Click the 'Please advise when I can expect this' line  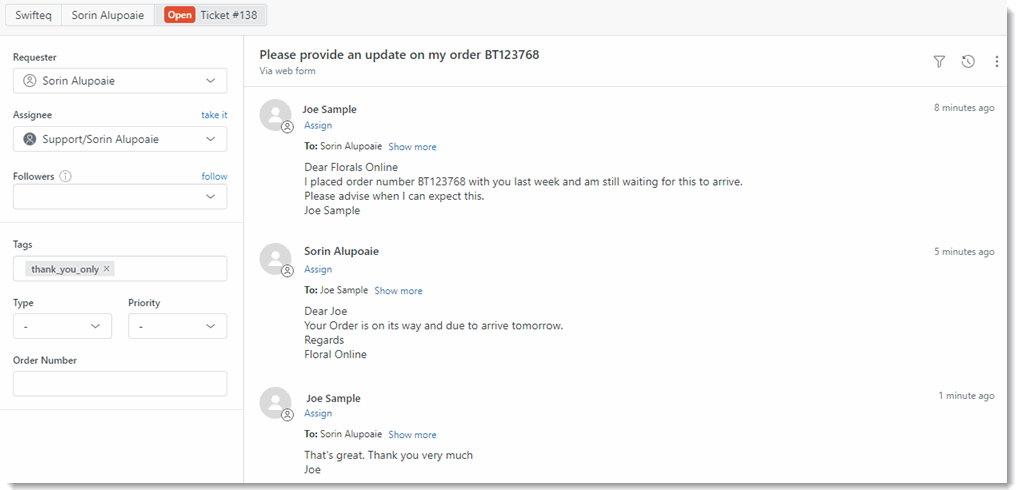tap(395, 196)
